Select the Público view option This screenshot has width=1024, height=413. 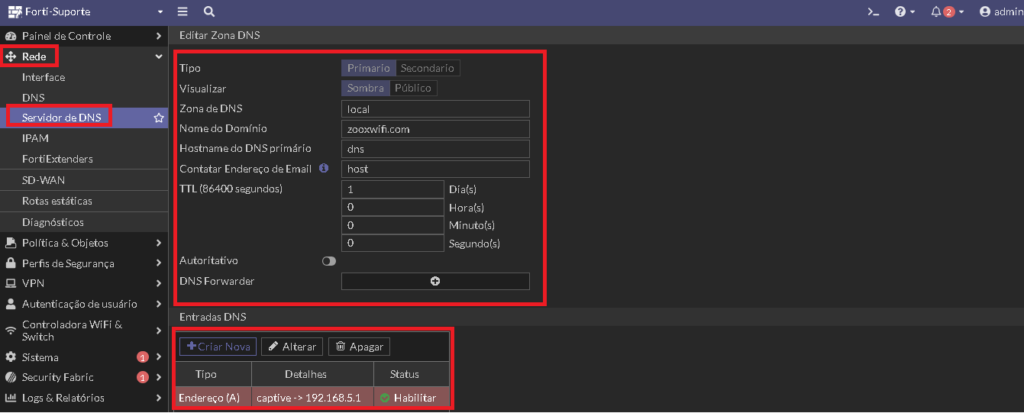[x=413, y=88]
